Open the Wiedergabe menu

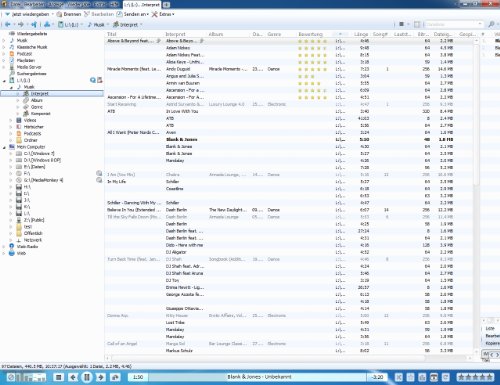click(77, 4)
